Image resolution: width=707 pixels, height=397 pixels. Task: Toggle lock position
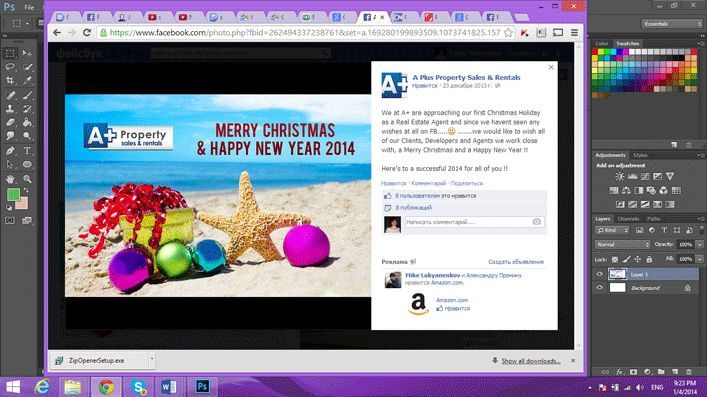pos(638,259)
